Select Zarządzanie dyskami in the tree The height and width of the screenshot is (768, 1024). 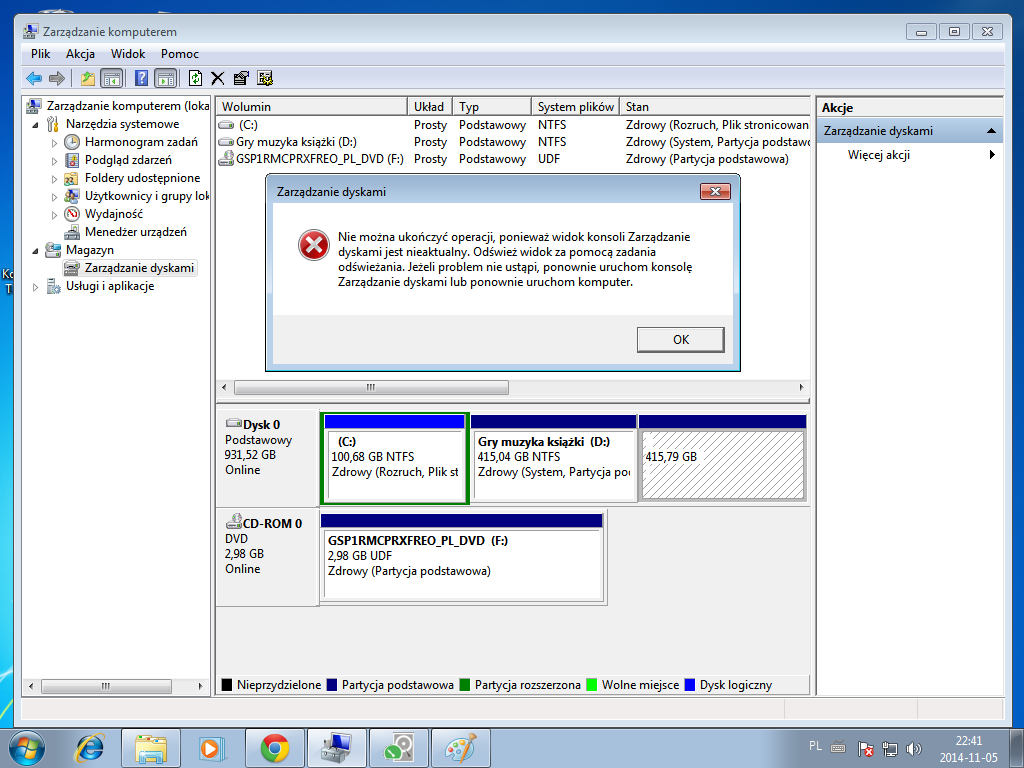pyautogui.click(x=139, y=268)
